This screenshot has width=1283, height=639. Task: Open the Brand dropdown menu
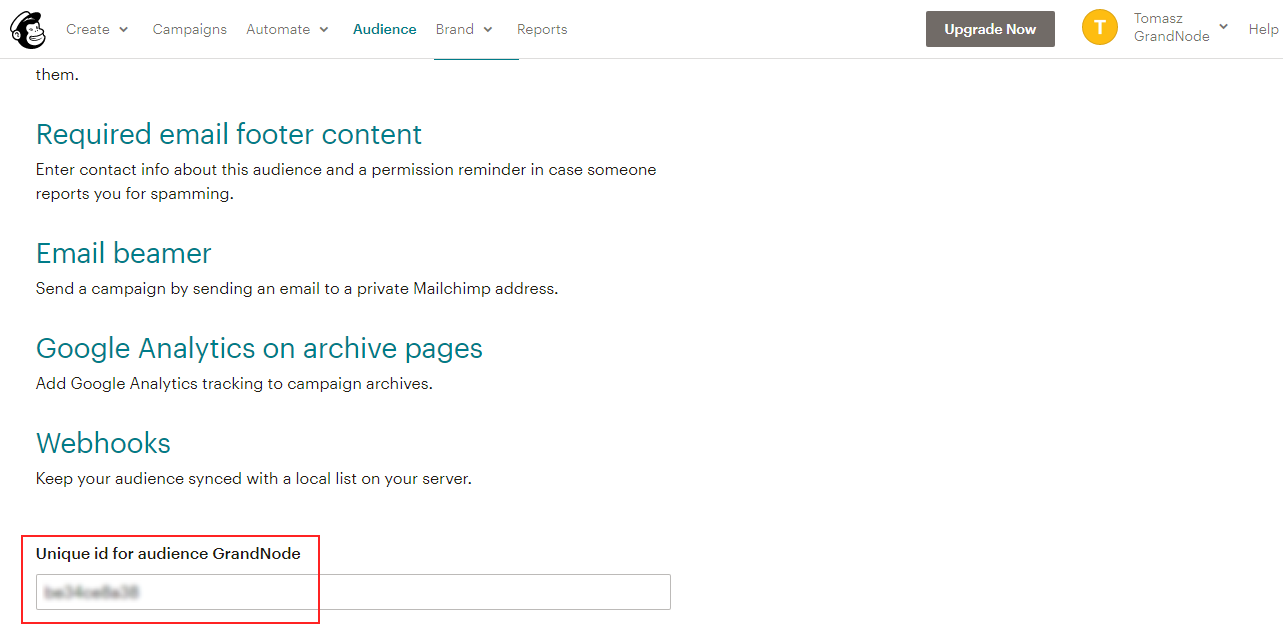464,29
